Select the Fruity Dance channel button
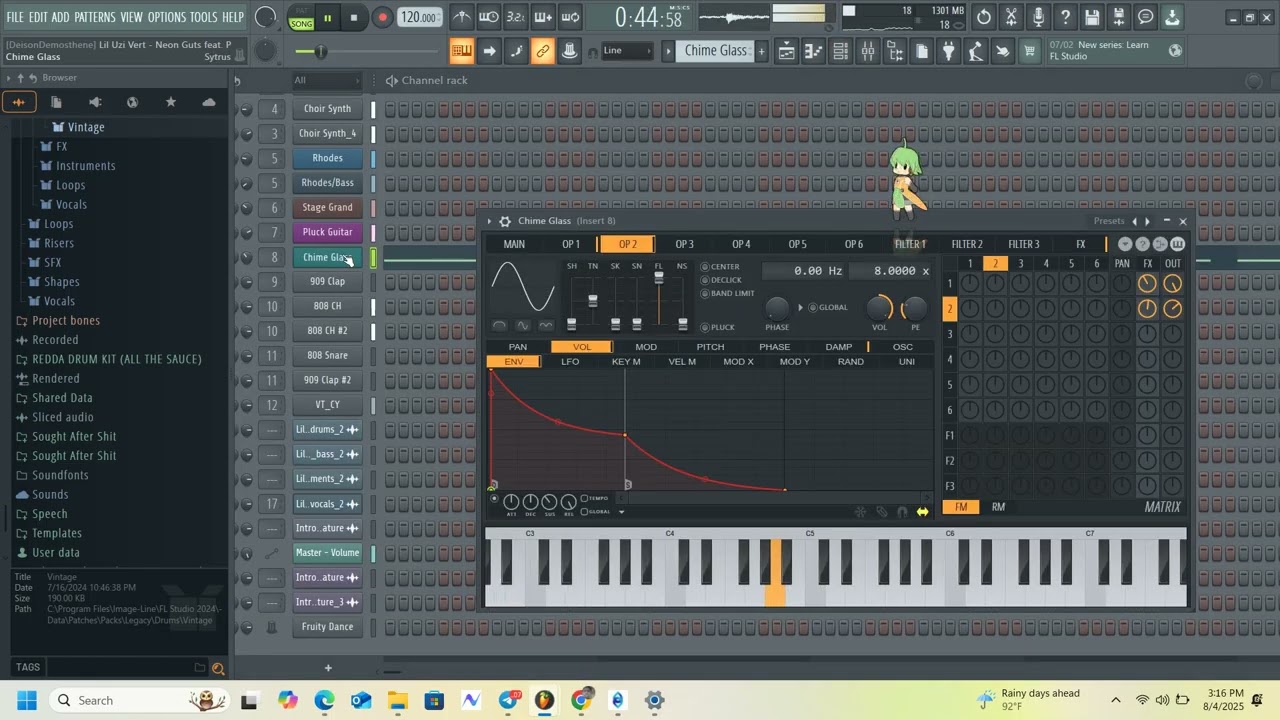Image resolution: width=1280 pixels, height=720 pixels. 327,627
